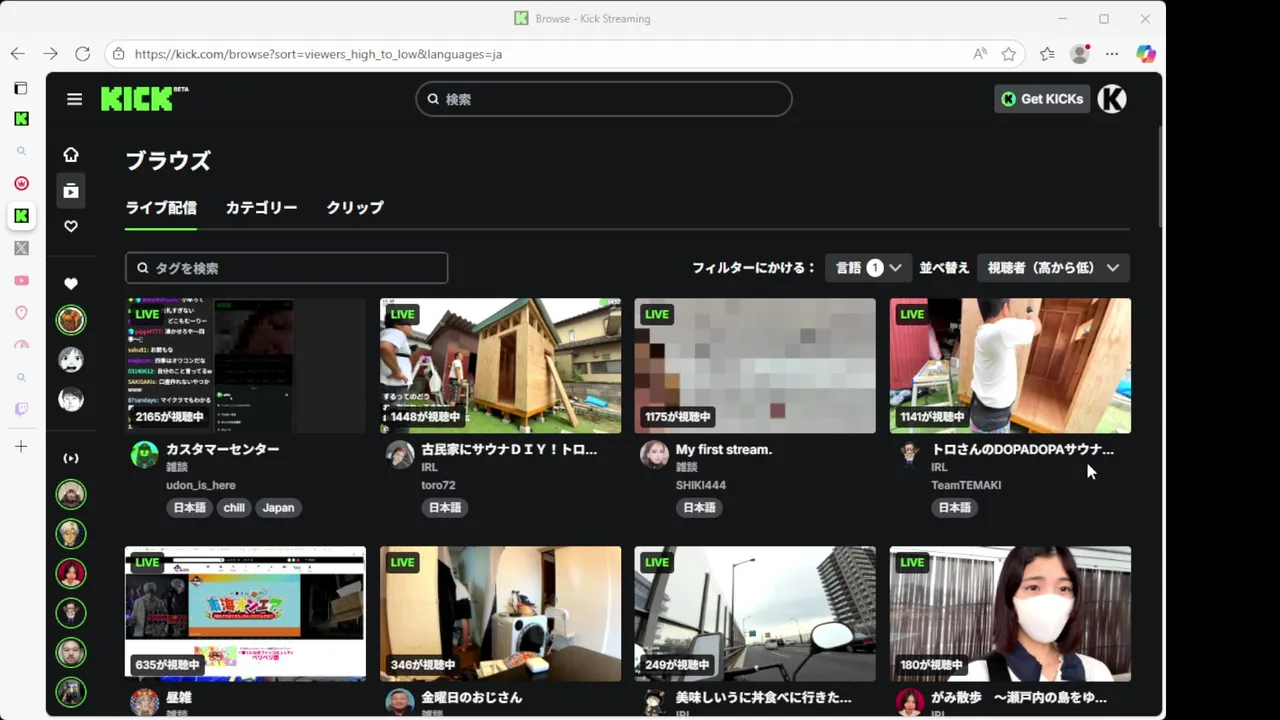
Task: Open the browser favorites list icon
Action: [x=1047, y=54]
